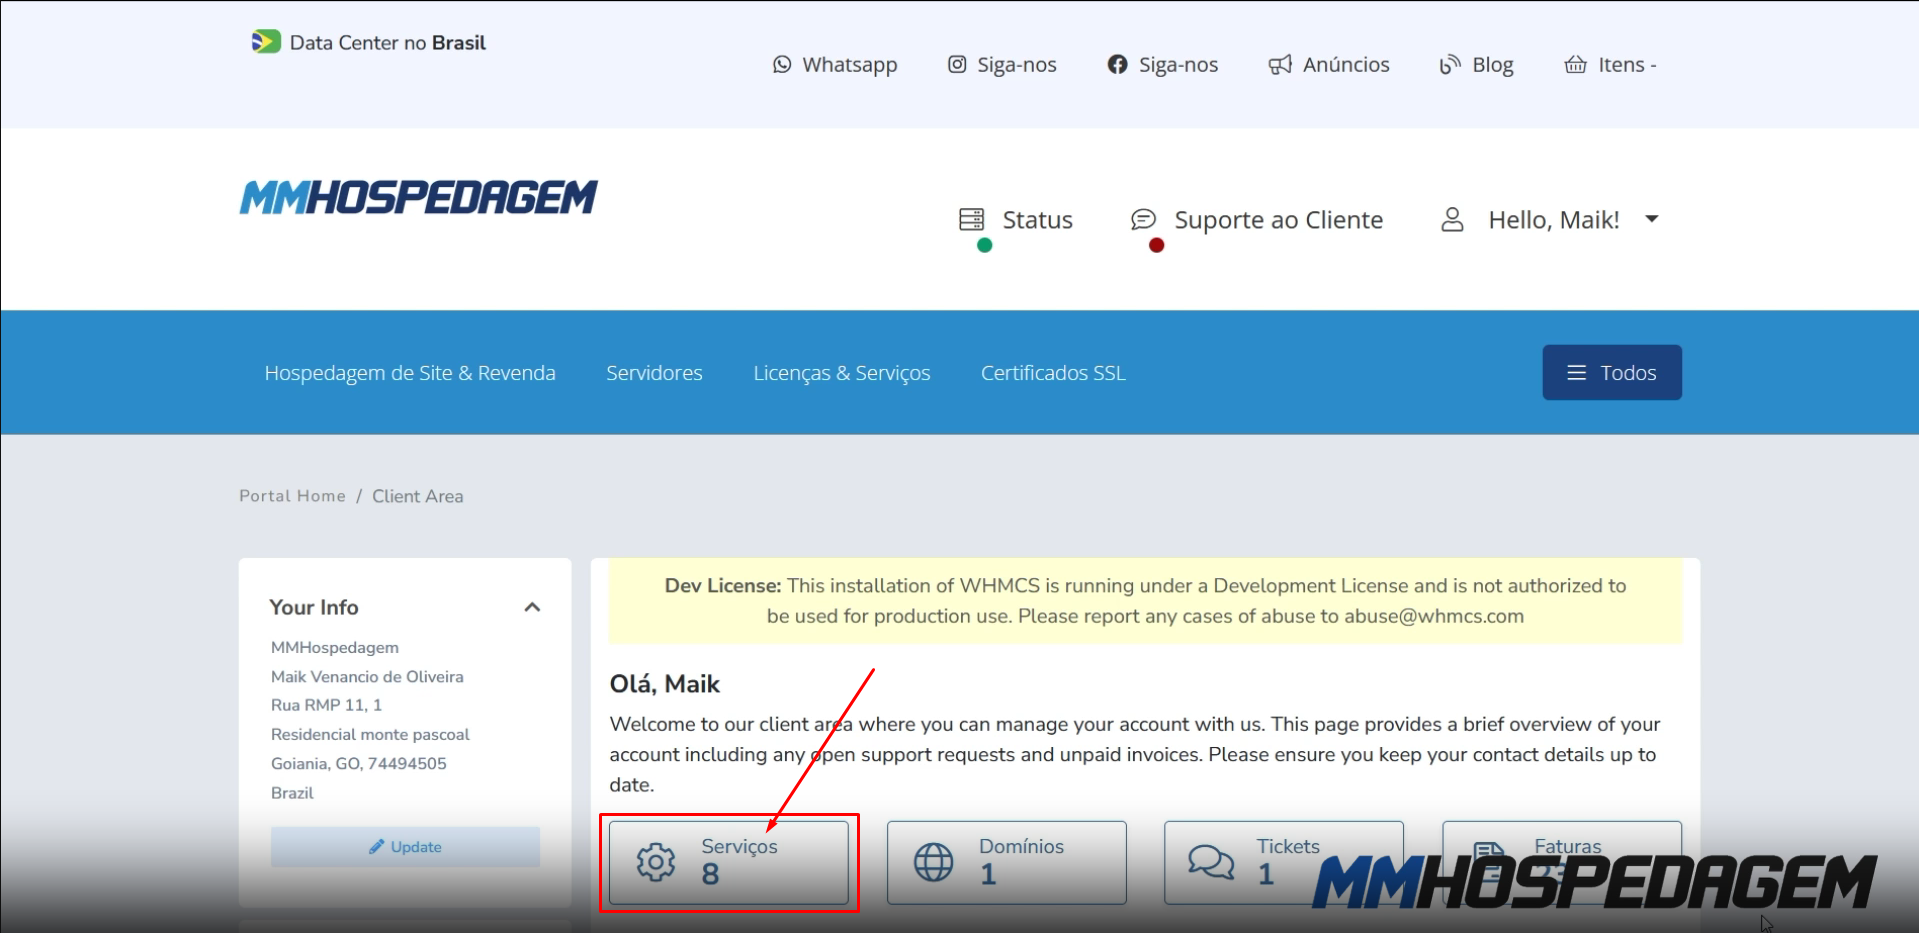
Task: Click the Blog feed icon
Action: coord(1450,65)
